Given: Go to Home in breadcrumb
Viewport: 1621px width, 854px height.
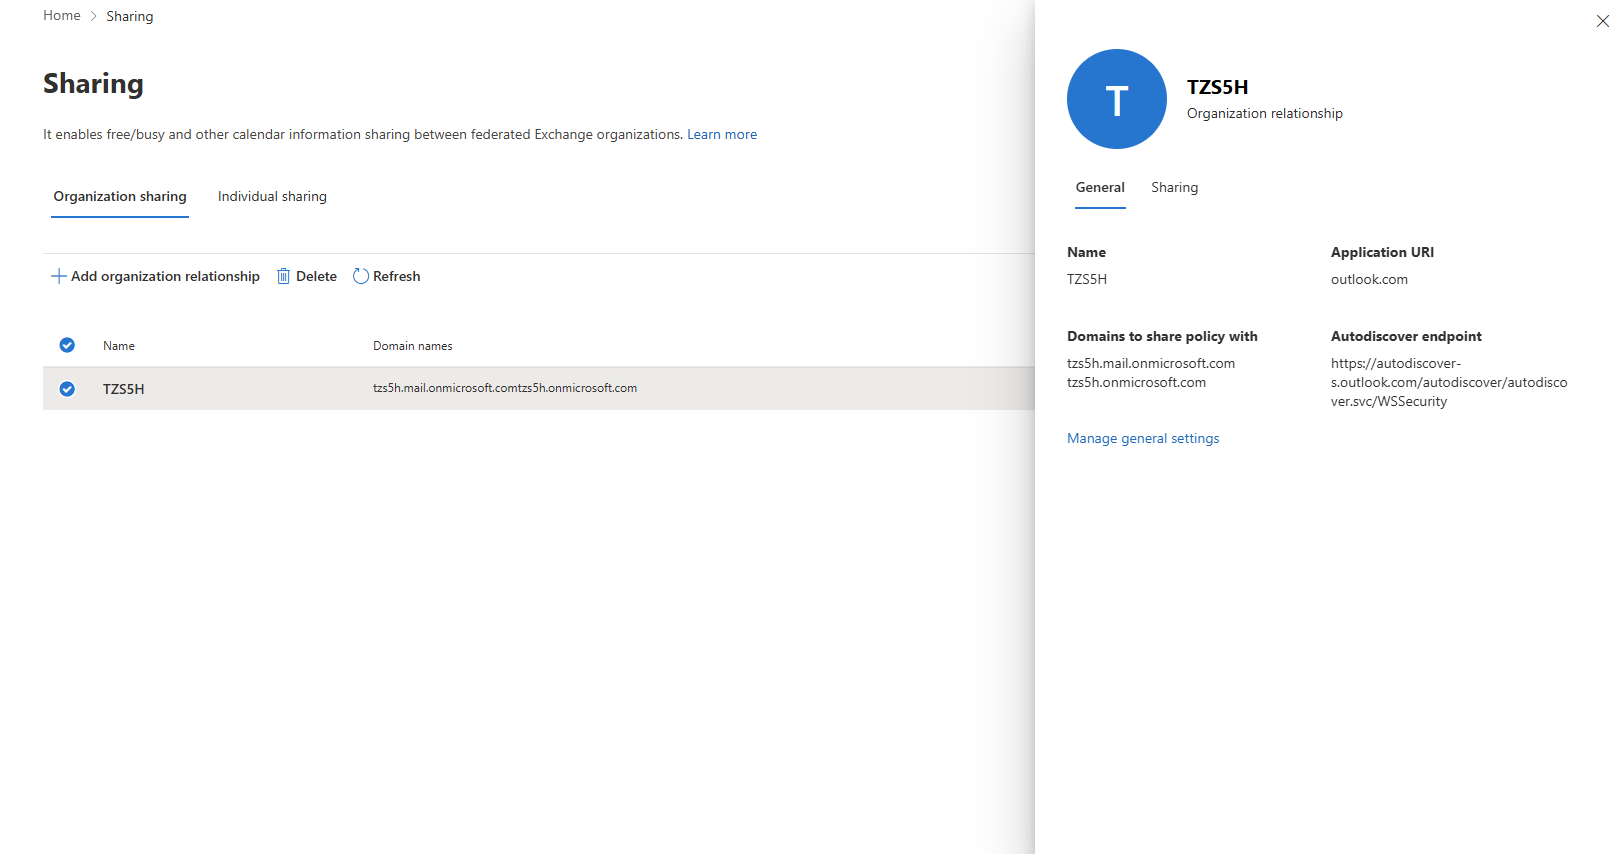Looking at the screenshot, I should 62,15.
